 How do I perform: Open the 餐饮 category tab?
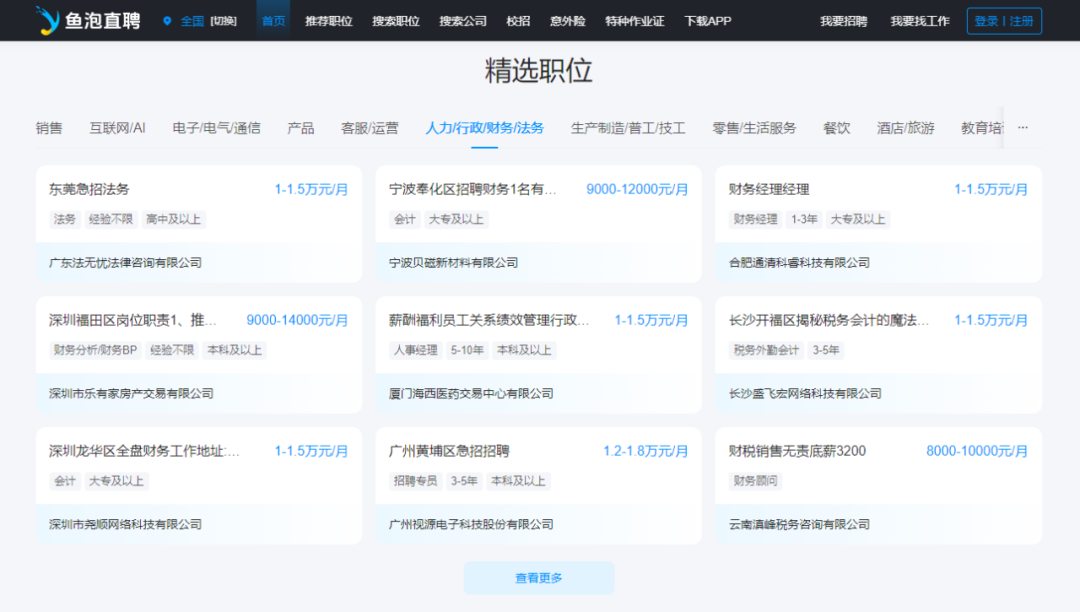point(836,128)
